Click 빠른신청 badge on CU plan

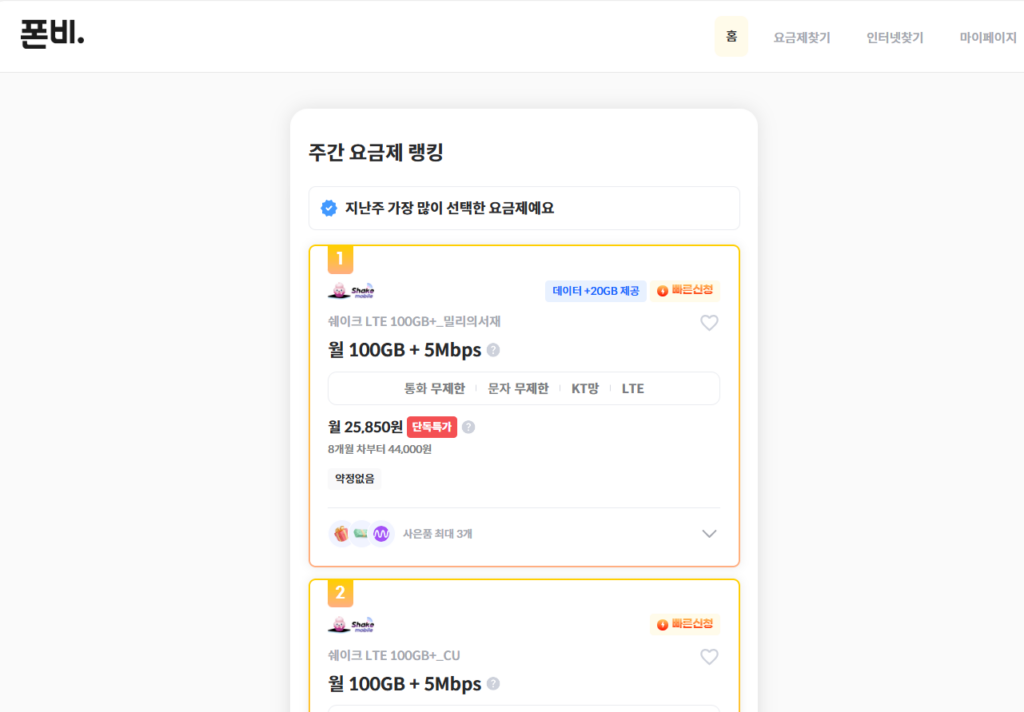coord(685,624)
